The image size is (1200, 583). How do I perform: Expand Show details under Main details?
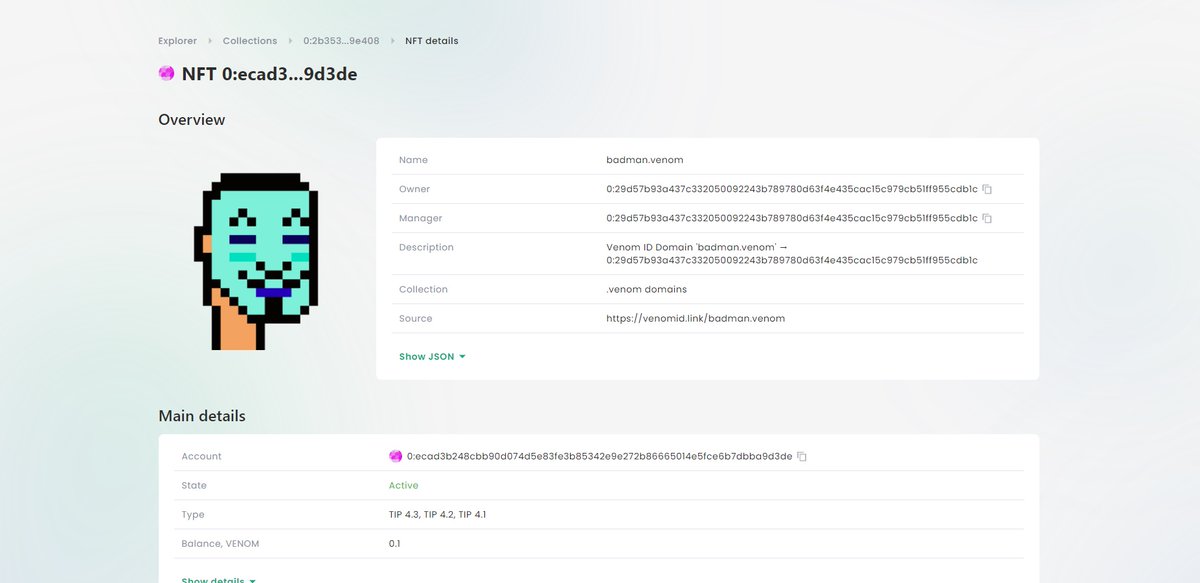pos(219,580)
